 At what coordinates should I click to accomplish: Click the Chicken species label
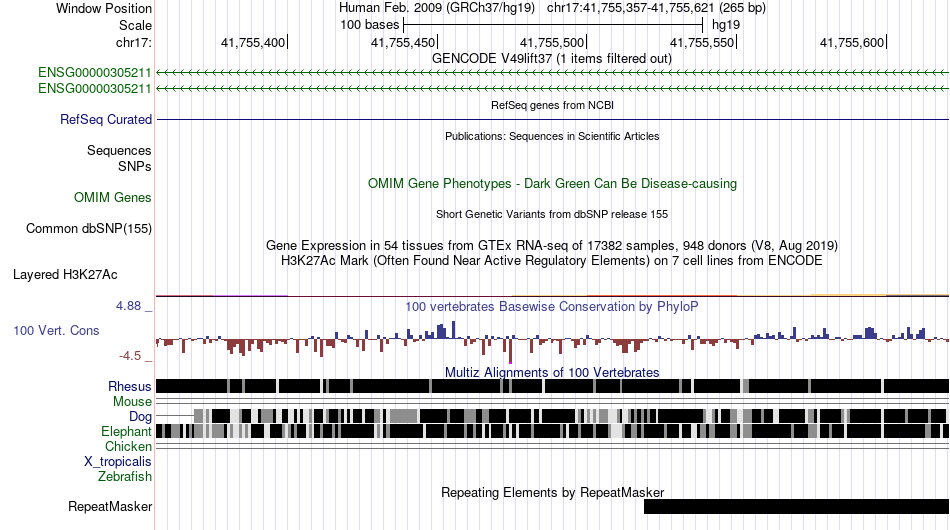tap(128, 446)
